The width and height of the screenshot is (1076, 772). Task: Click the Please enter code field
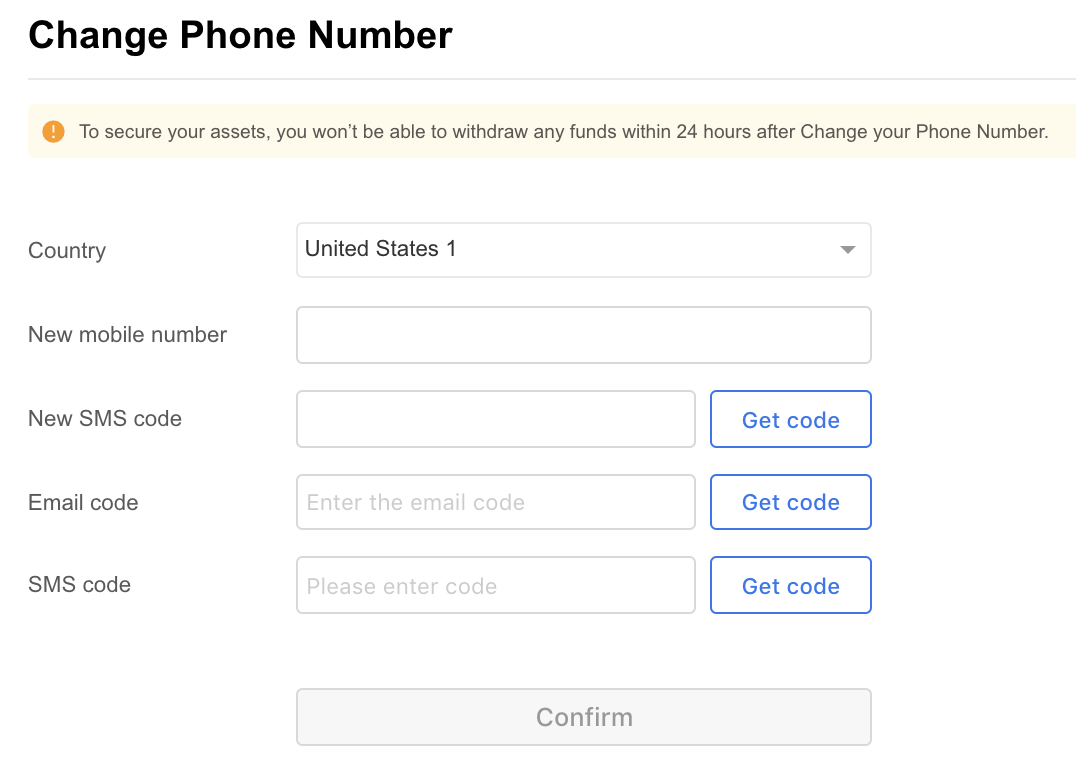pyautogui.click(x=495, y=585)
